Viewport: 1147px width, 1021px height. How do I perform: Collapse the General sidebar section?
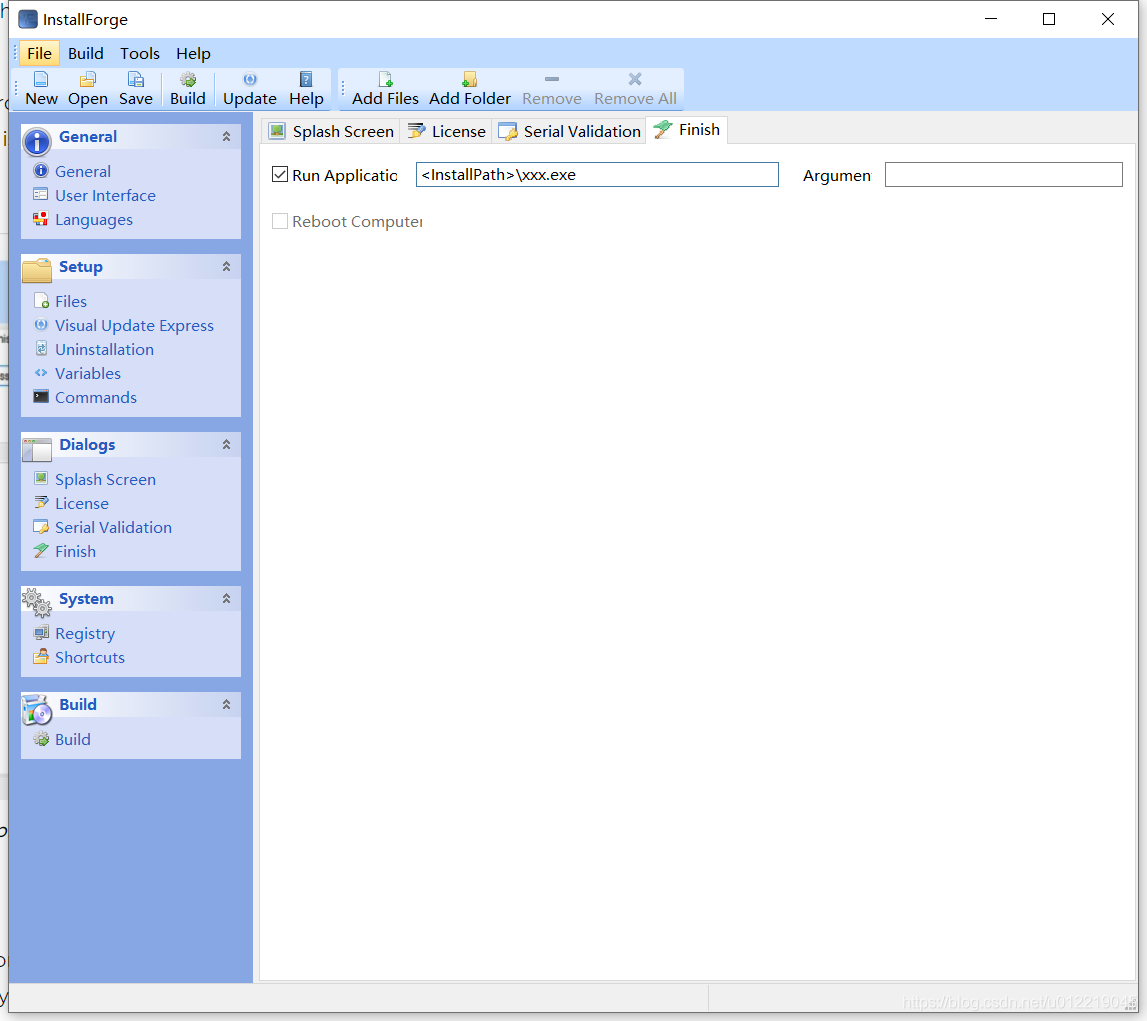pyautogui.click(x=226, y=137)
